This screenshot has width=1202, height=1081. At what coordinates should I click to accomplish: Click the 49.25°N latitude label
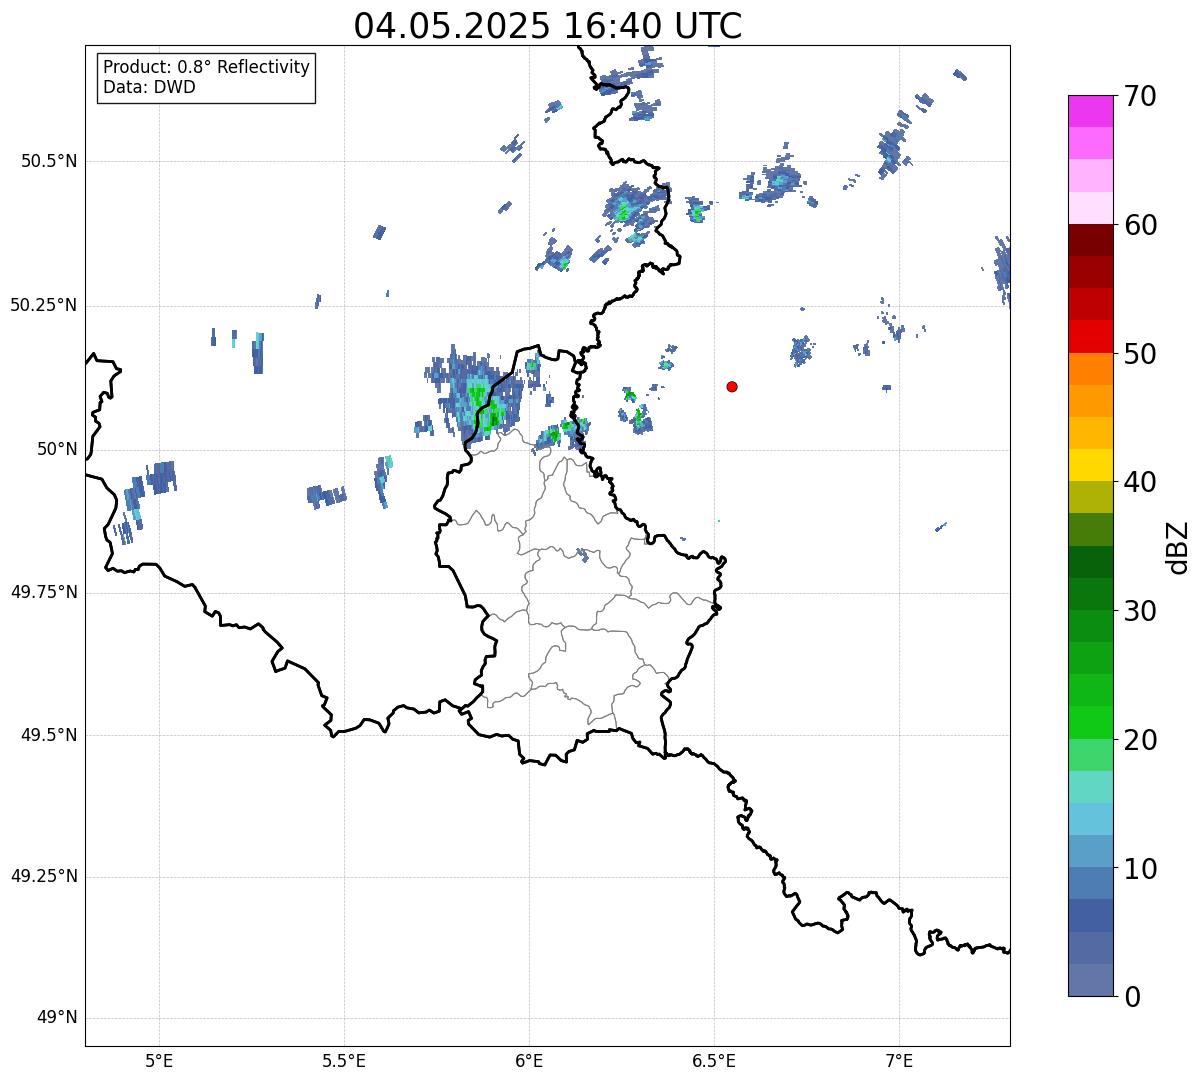[44, 877]
